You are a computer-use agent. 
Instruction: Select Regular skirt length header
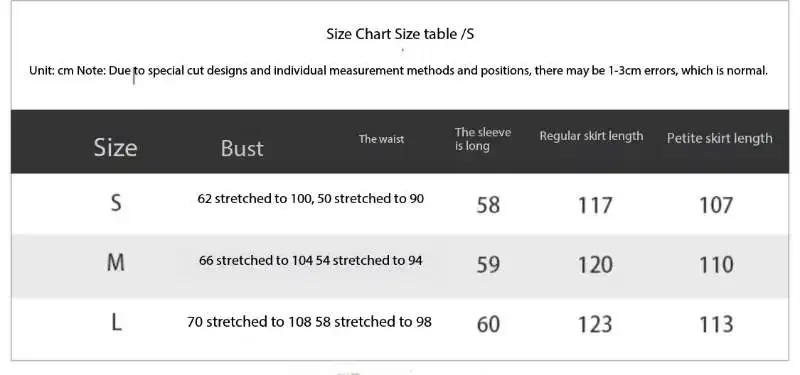[591, 136]
